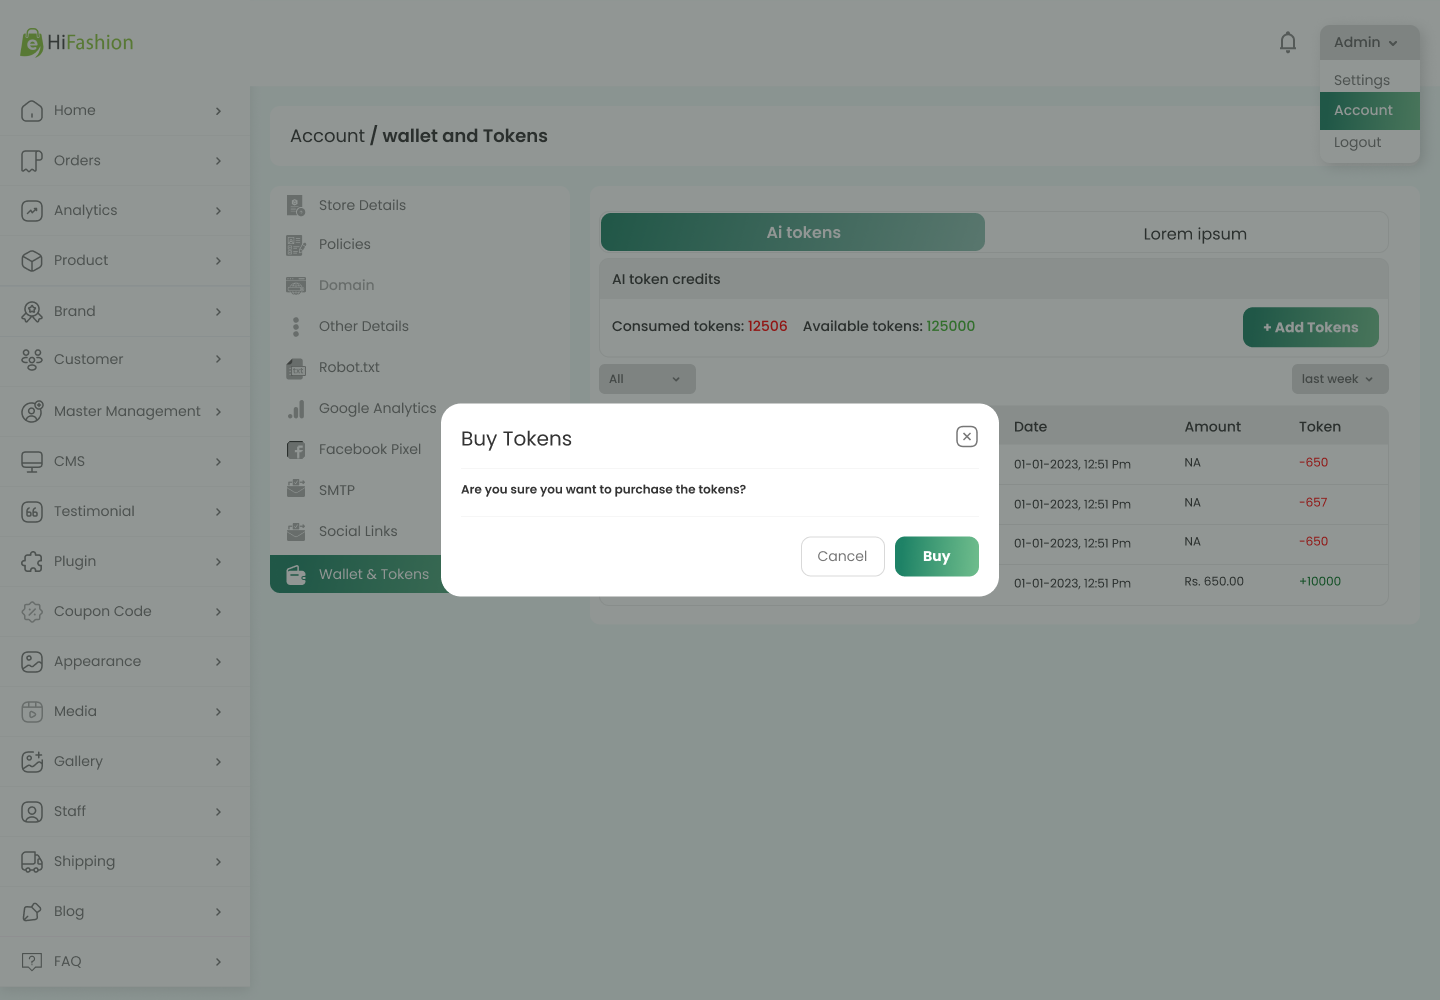Expand the FAQ menu chevron
The height and width of the screenshot is (1000, 1440).
coord(218,962)
